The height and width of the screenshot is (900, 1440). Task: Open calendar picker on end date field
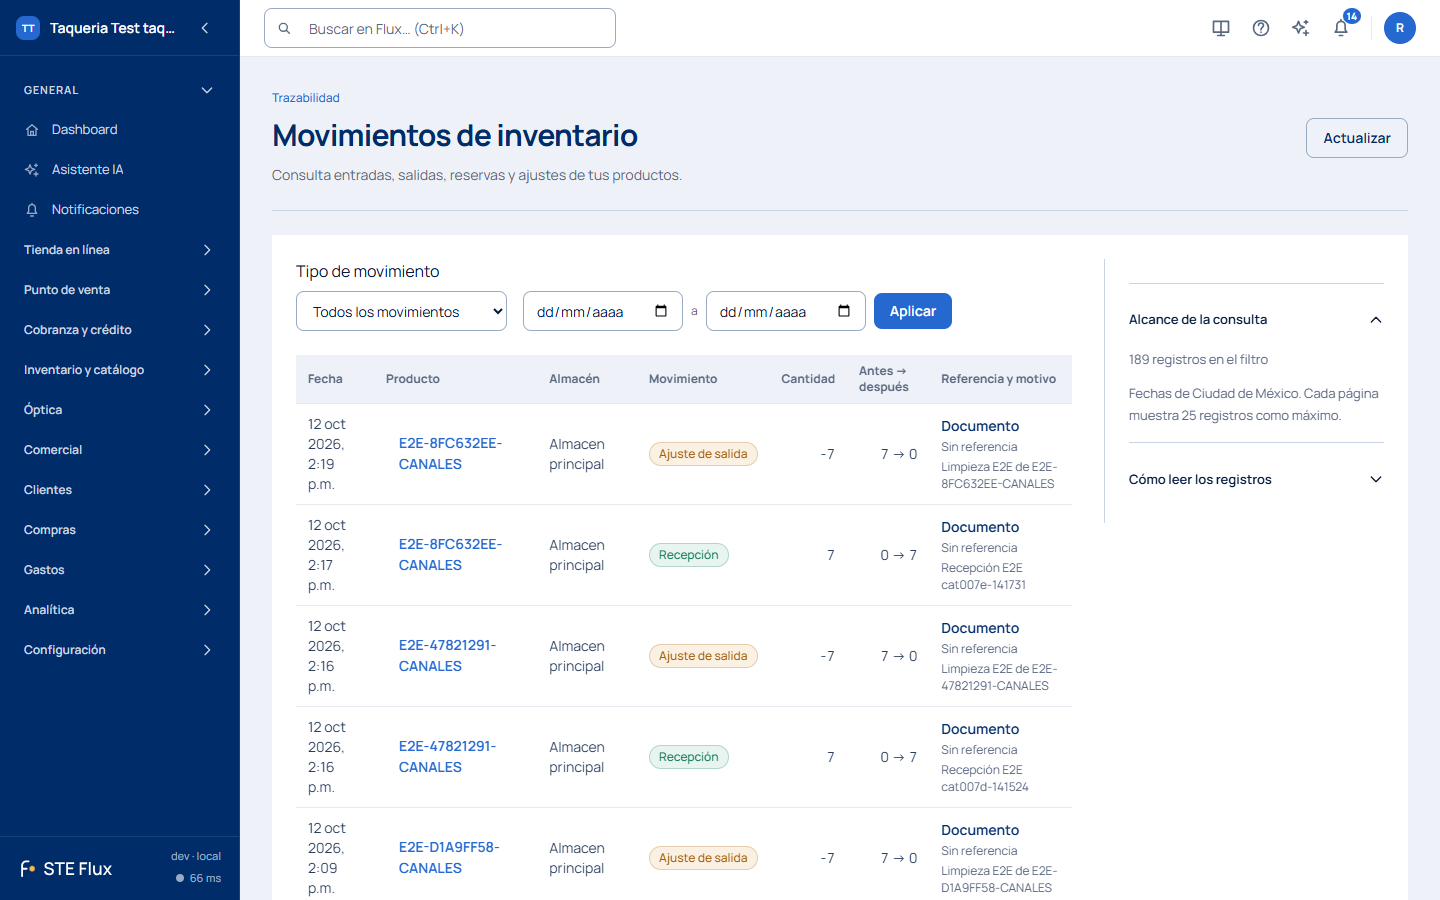tap(844, 311)
